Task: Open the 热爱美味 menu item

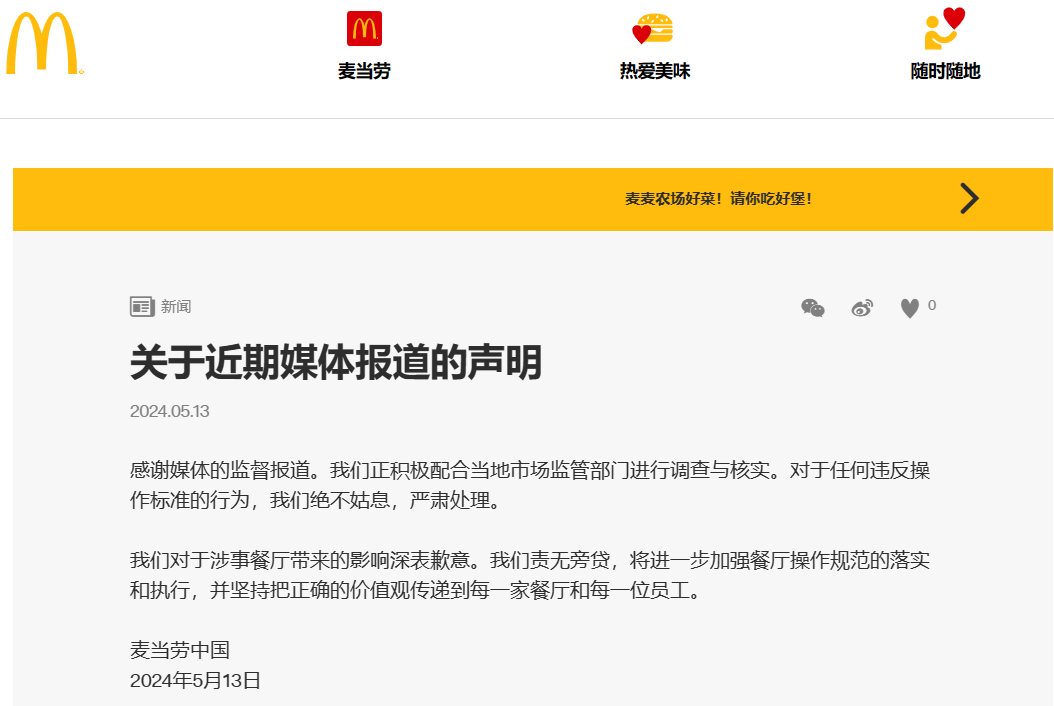Action: pyautogui.click(x=655, y=71)
